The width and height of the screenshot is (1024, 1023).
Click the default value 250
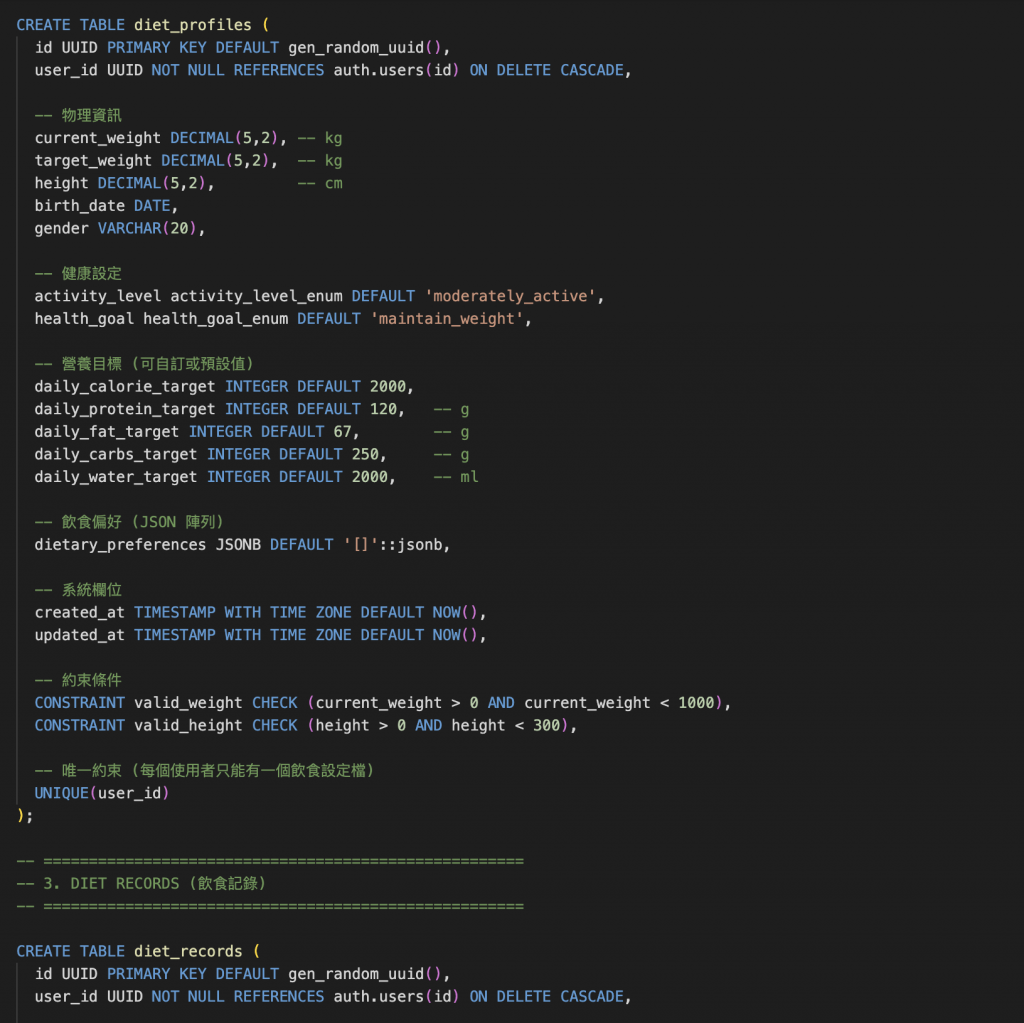[x=365, y=455]
